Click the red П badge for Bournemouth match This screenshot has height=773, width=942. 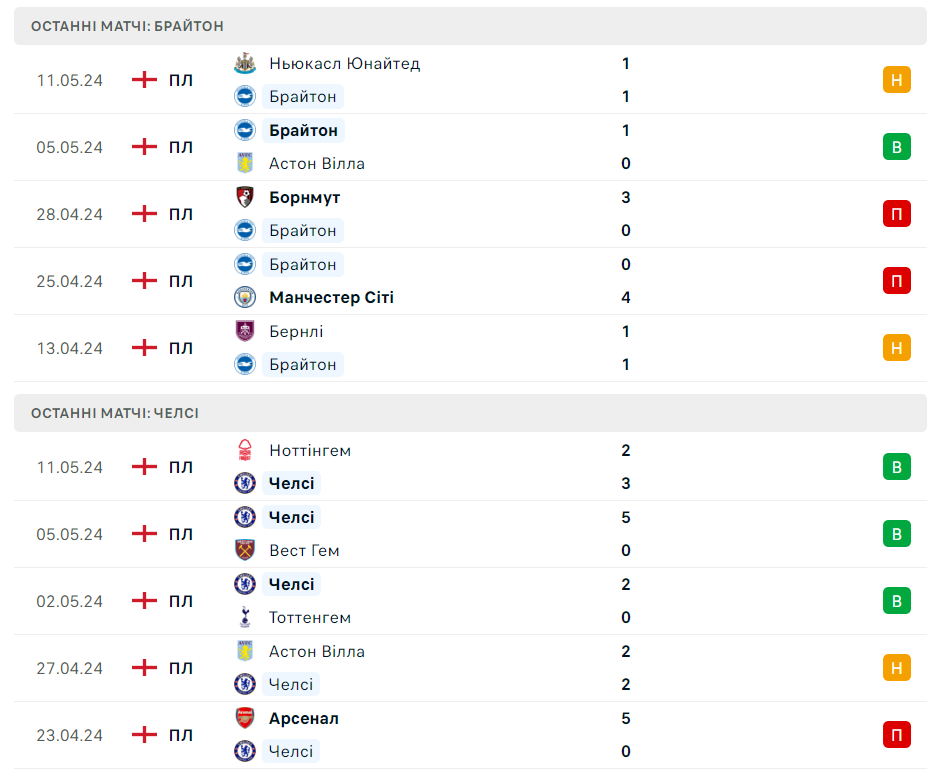pos(896,214)
